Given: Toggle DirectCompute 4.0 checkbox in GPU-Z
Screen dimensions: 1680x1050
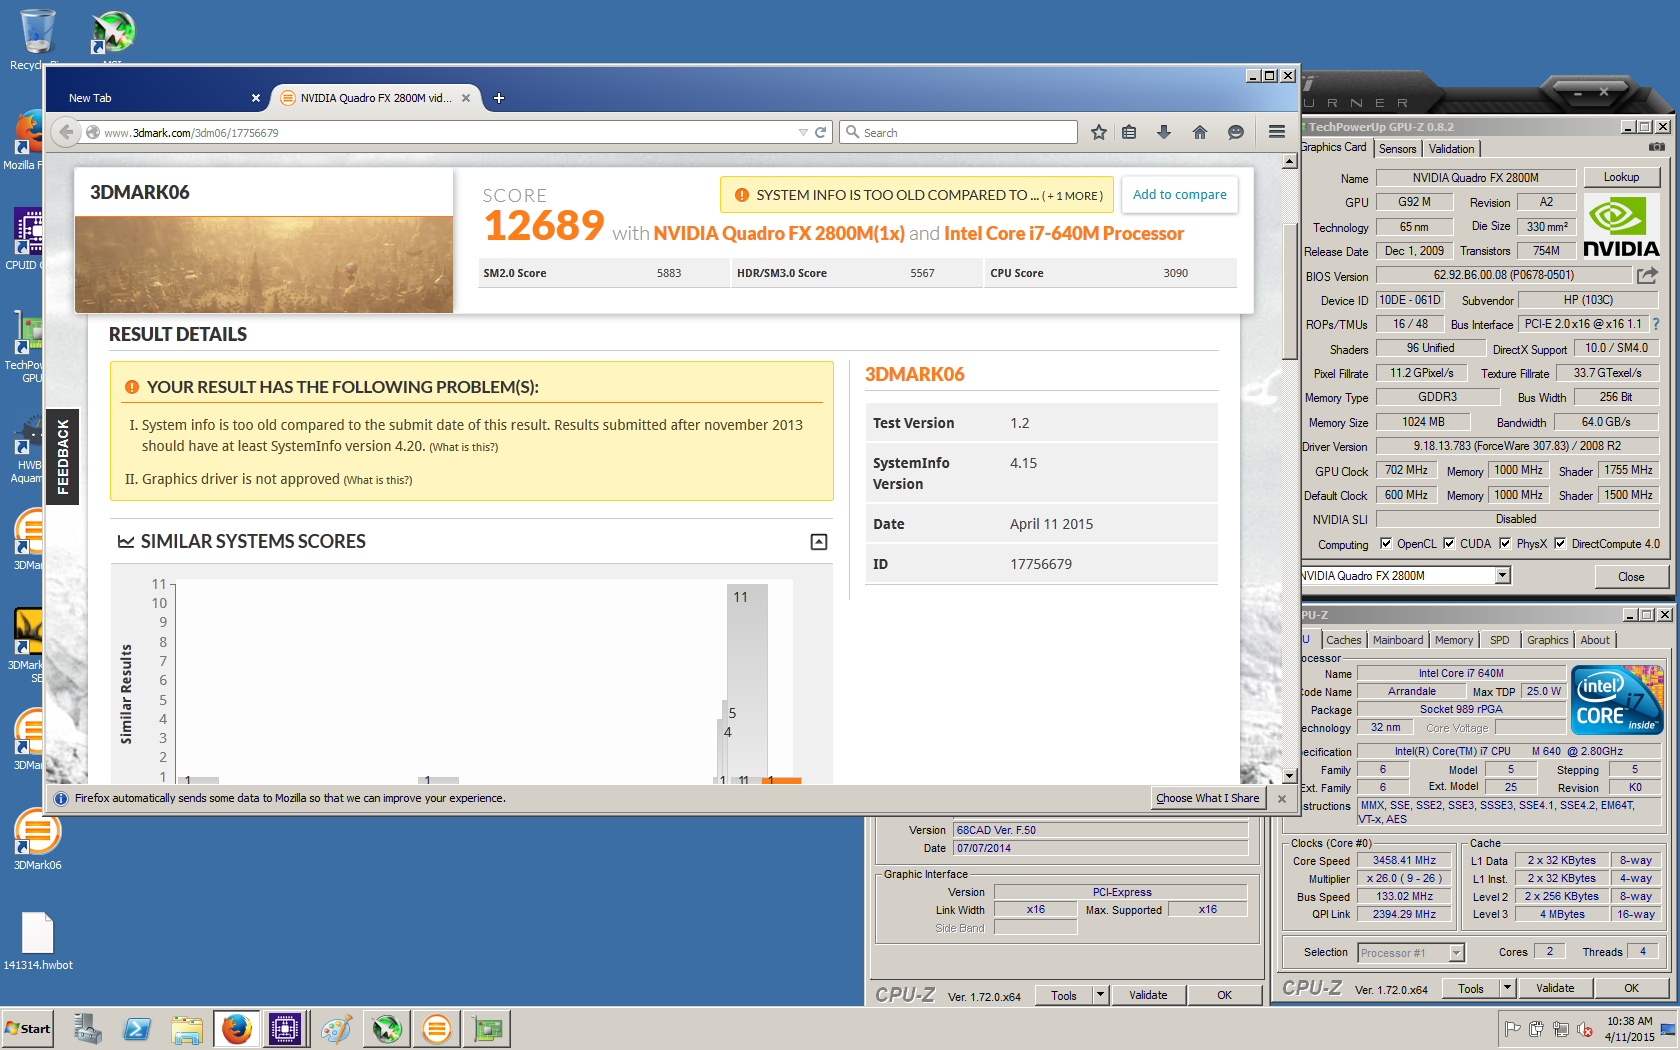Looking at the screenshot, I should point(1560,544).
